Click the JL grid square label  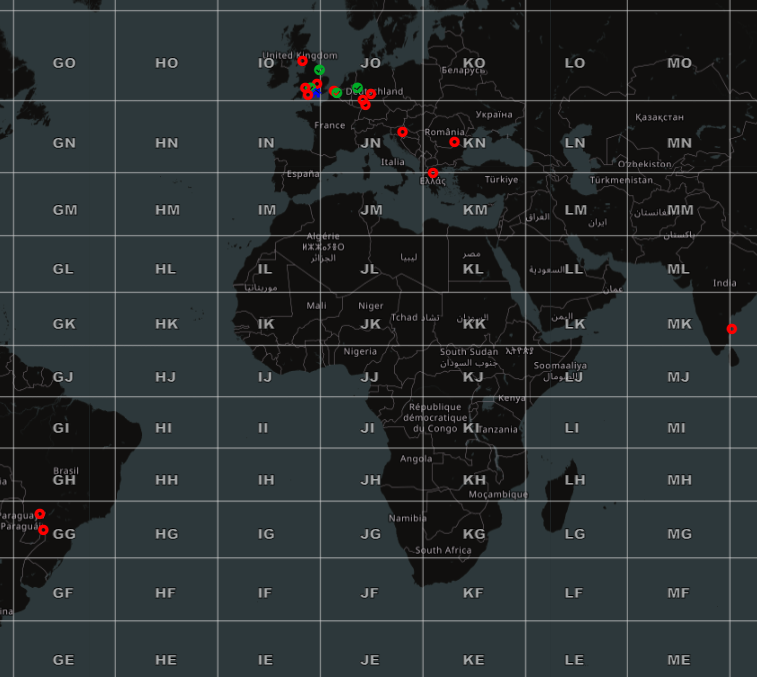pos(369,269)
